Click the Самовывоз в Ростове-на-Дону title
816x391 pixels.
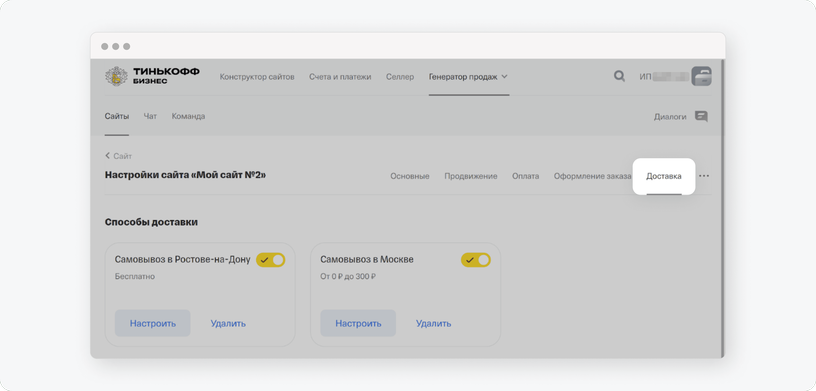tap(183, 259)
